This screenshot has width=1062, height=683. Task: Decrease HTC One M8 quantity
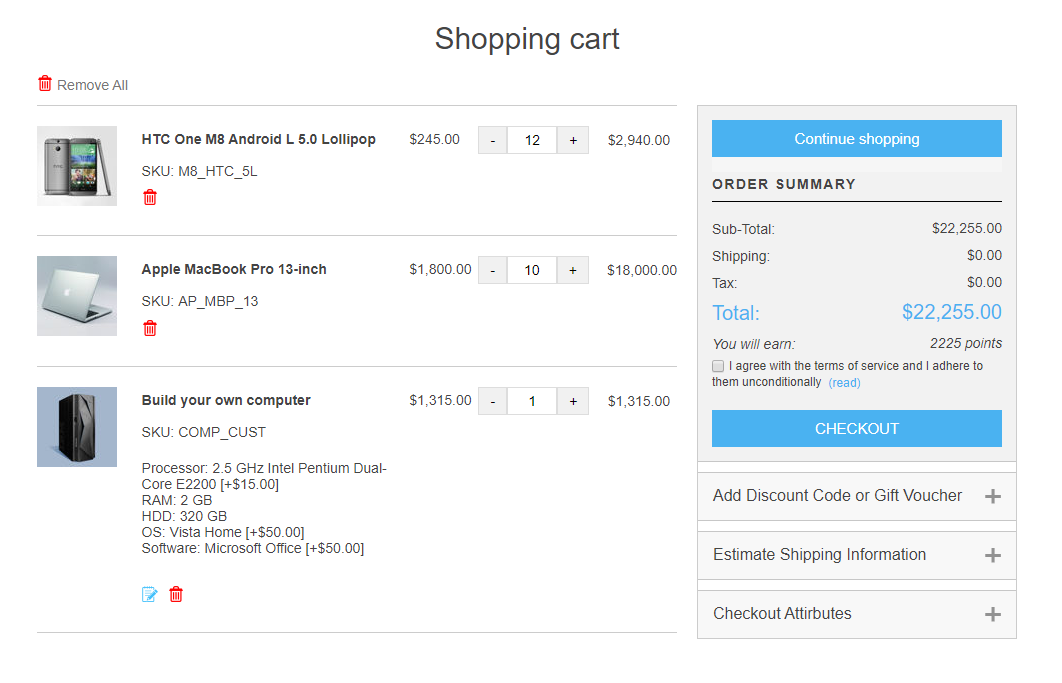pyautogui.click(x=492, y=140)
